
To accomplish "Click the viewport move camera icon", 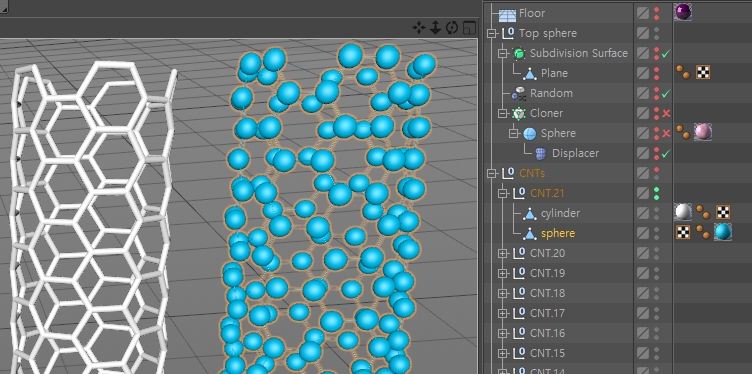I will (418, 28).
